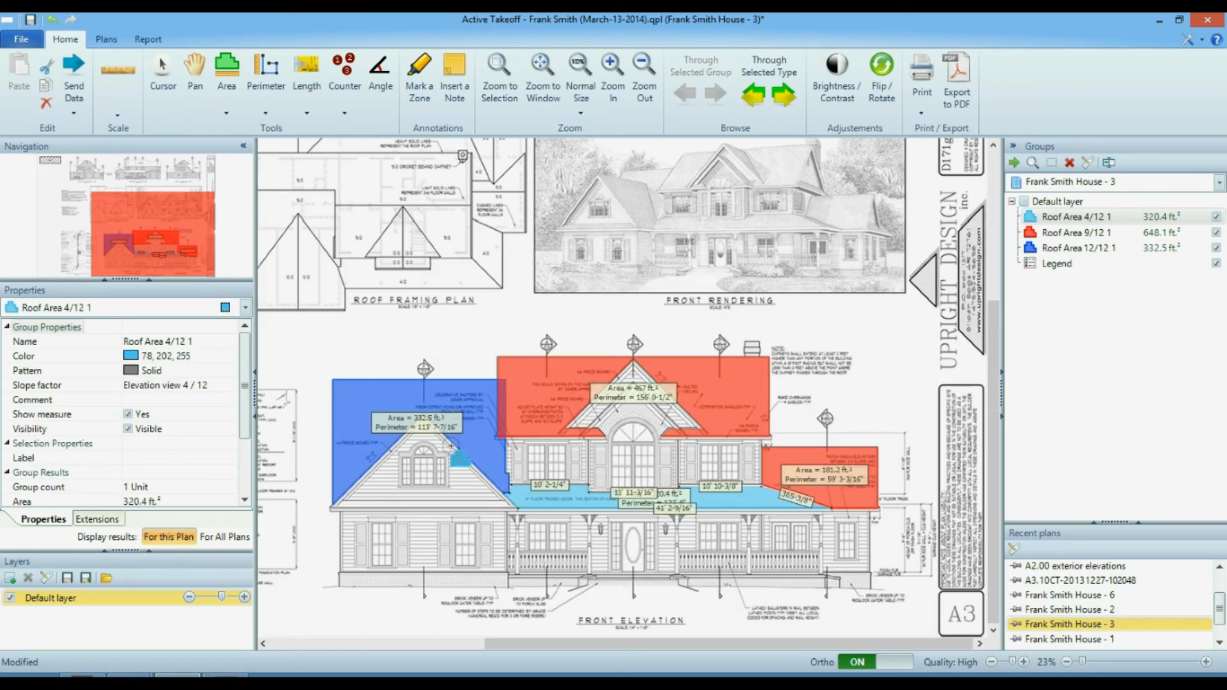Click the green arrow in Groups toolbar
The height and width of the screenshot is (690, 1227).
coord(1014,163)
